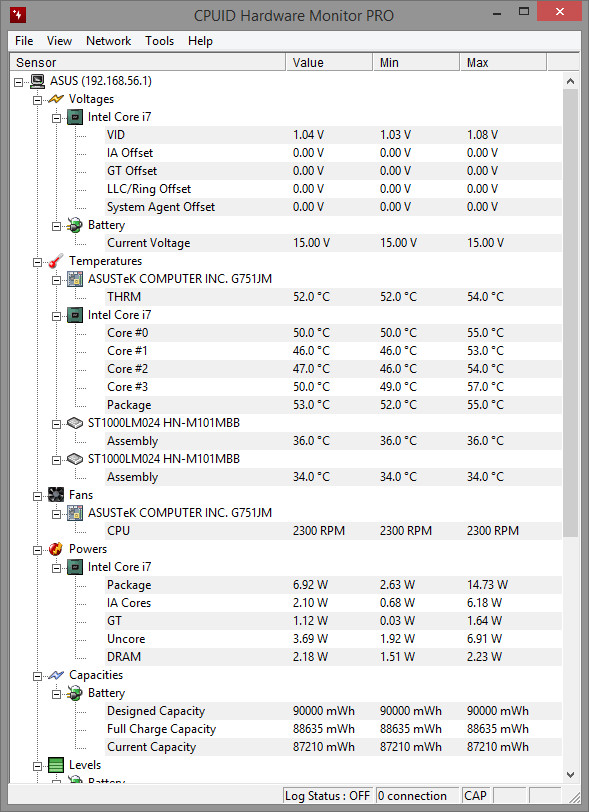Image resolution: width=589 pixels, height=812 pixels.
Task: Collapse Battery node under Capacities
Action: pos(56,694)
